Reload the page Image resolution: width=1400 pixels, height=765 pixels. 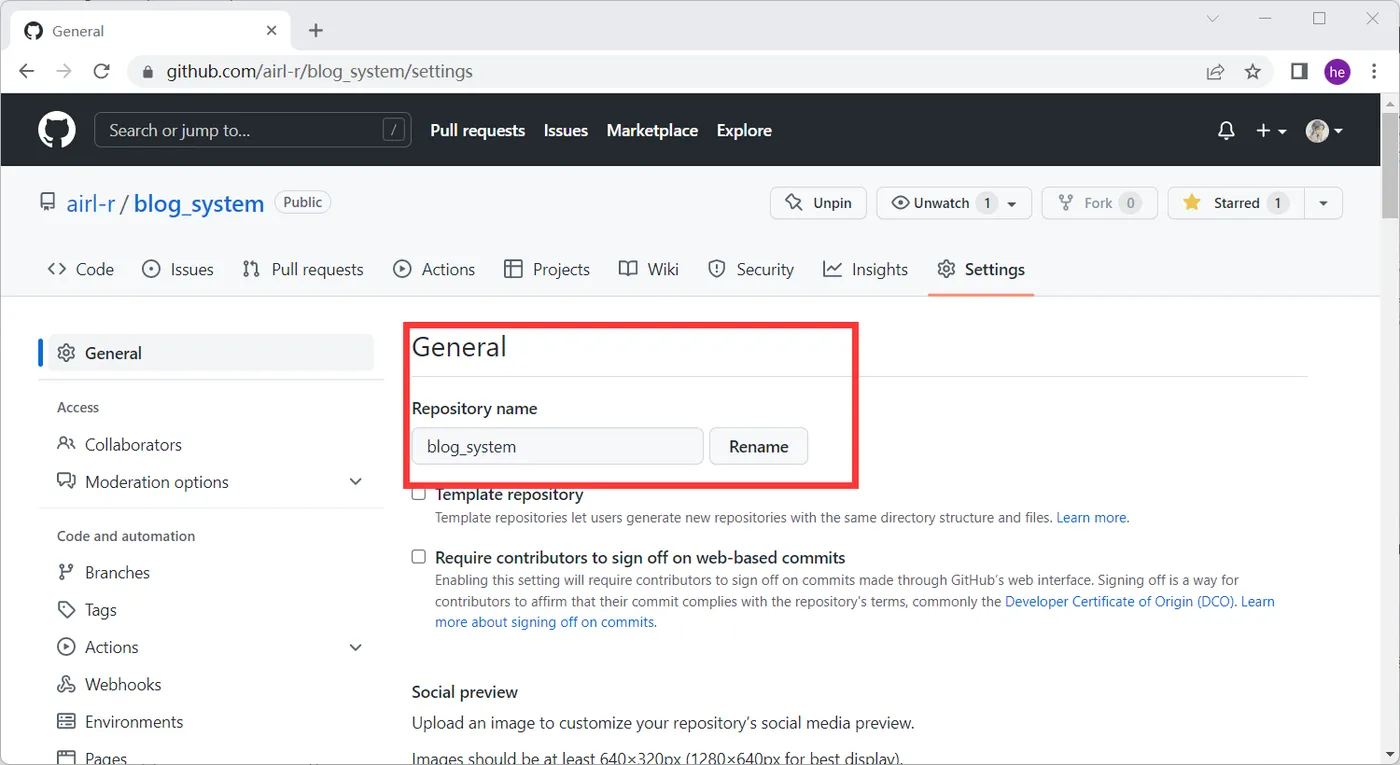point(101,71)
